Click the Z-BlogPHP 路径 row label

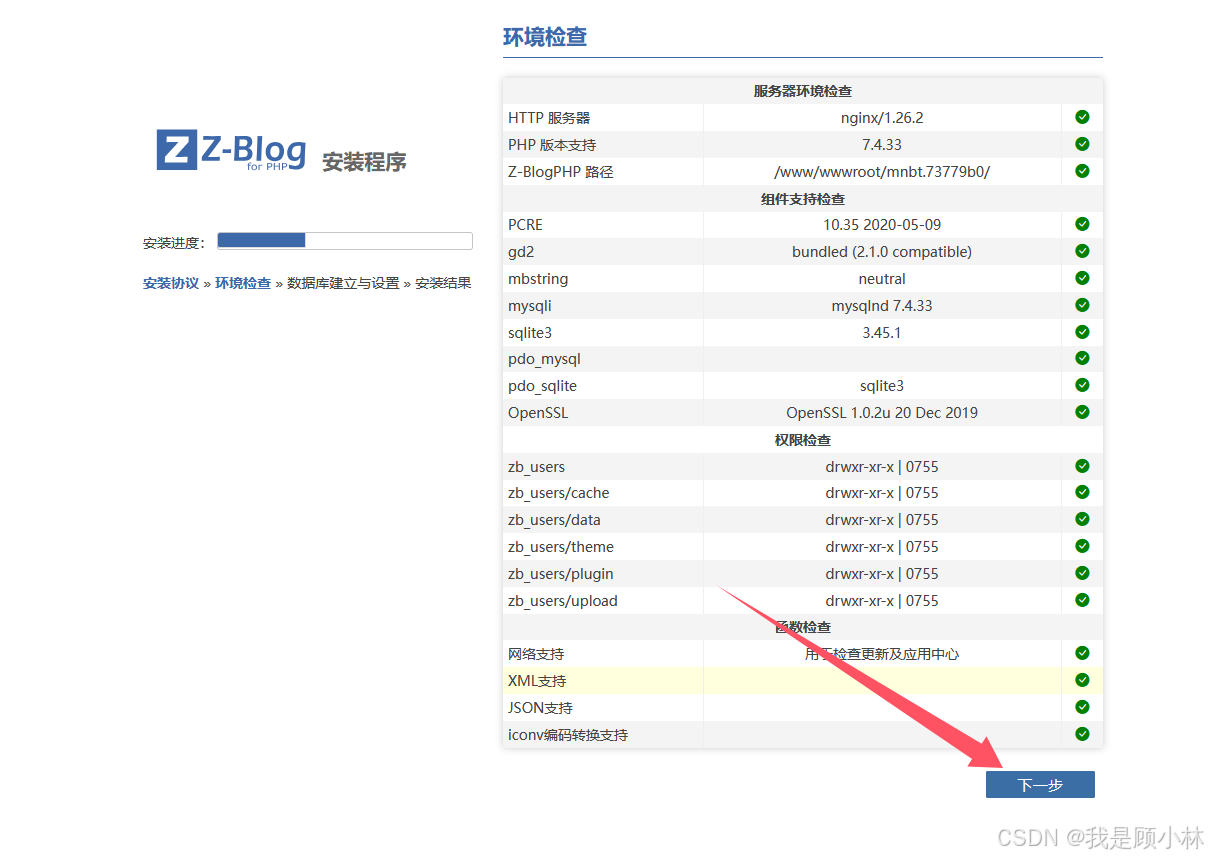click(561, 172)
